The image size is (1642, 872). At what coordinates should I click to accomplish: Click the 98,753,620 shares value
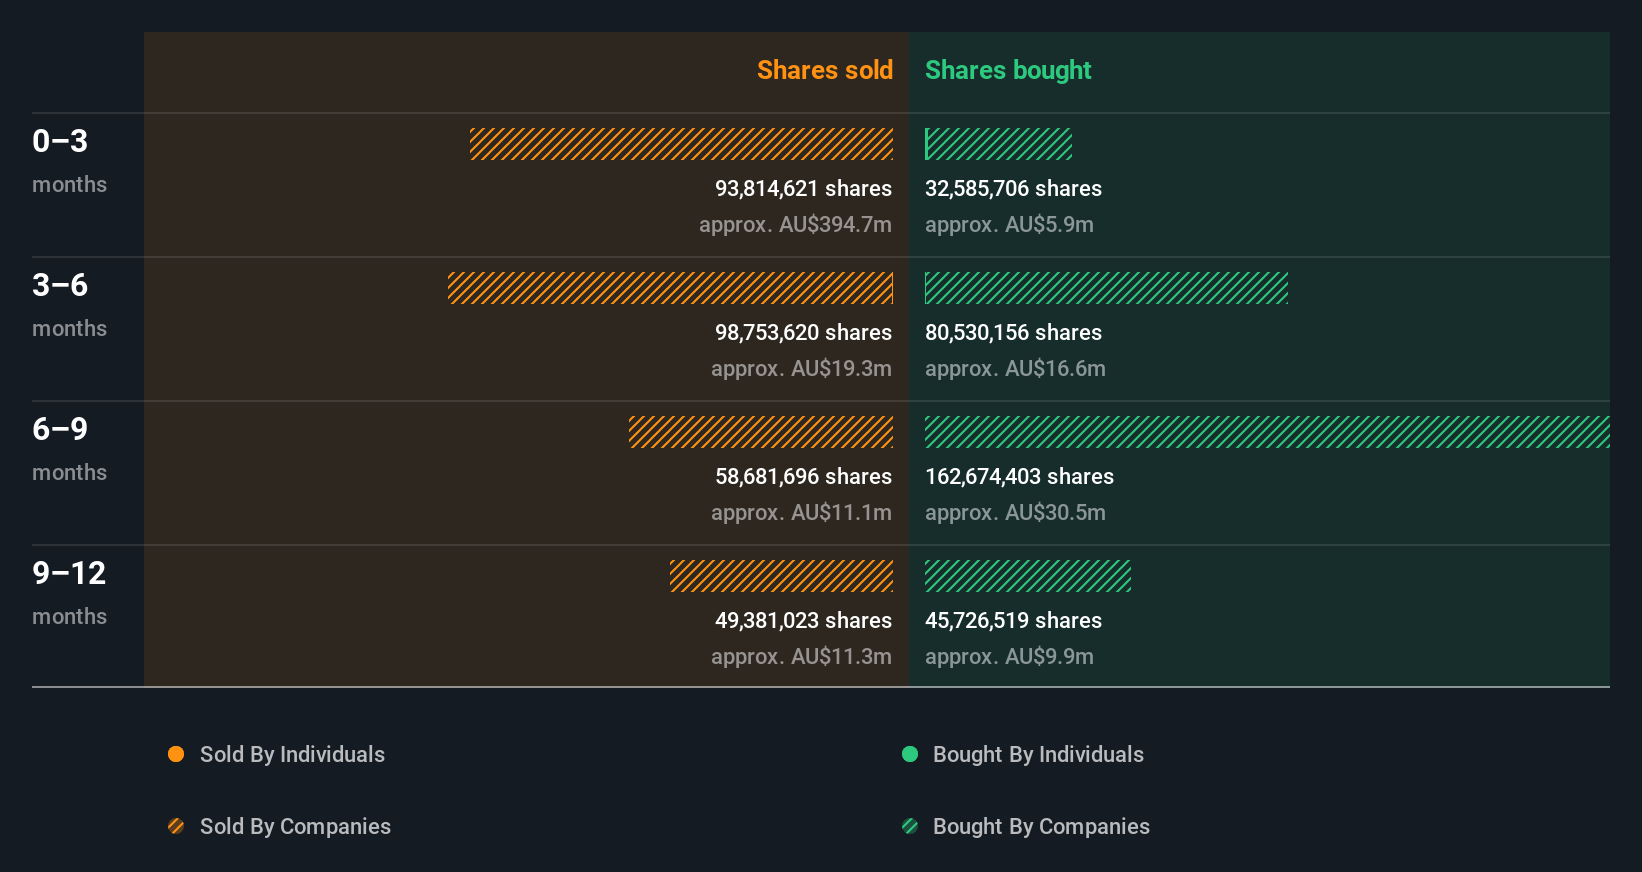coord(803,332)
